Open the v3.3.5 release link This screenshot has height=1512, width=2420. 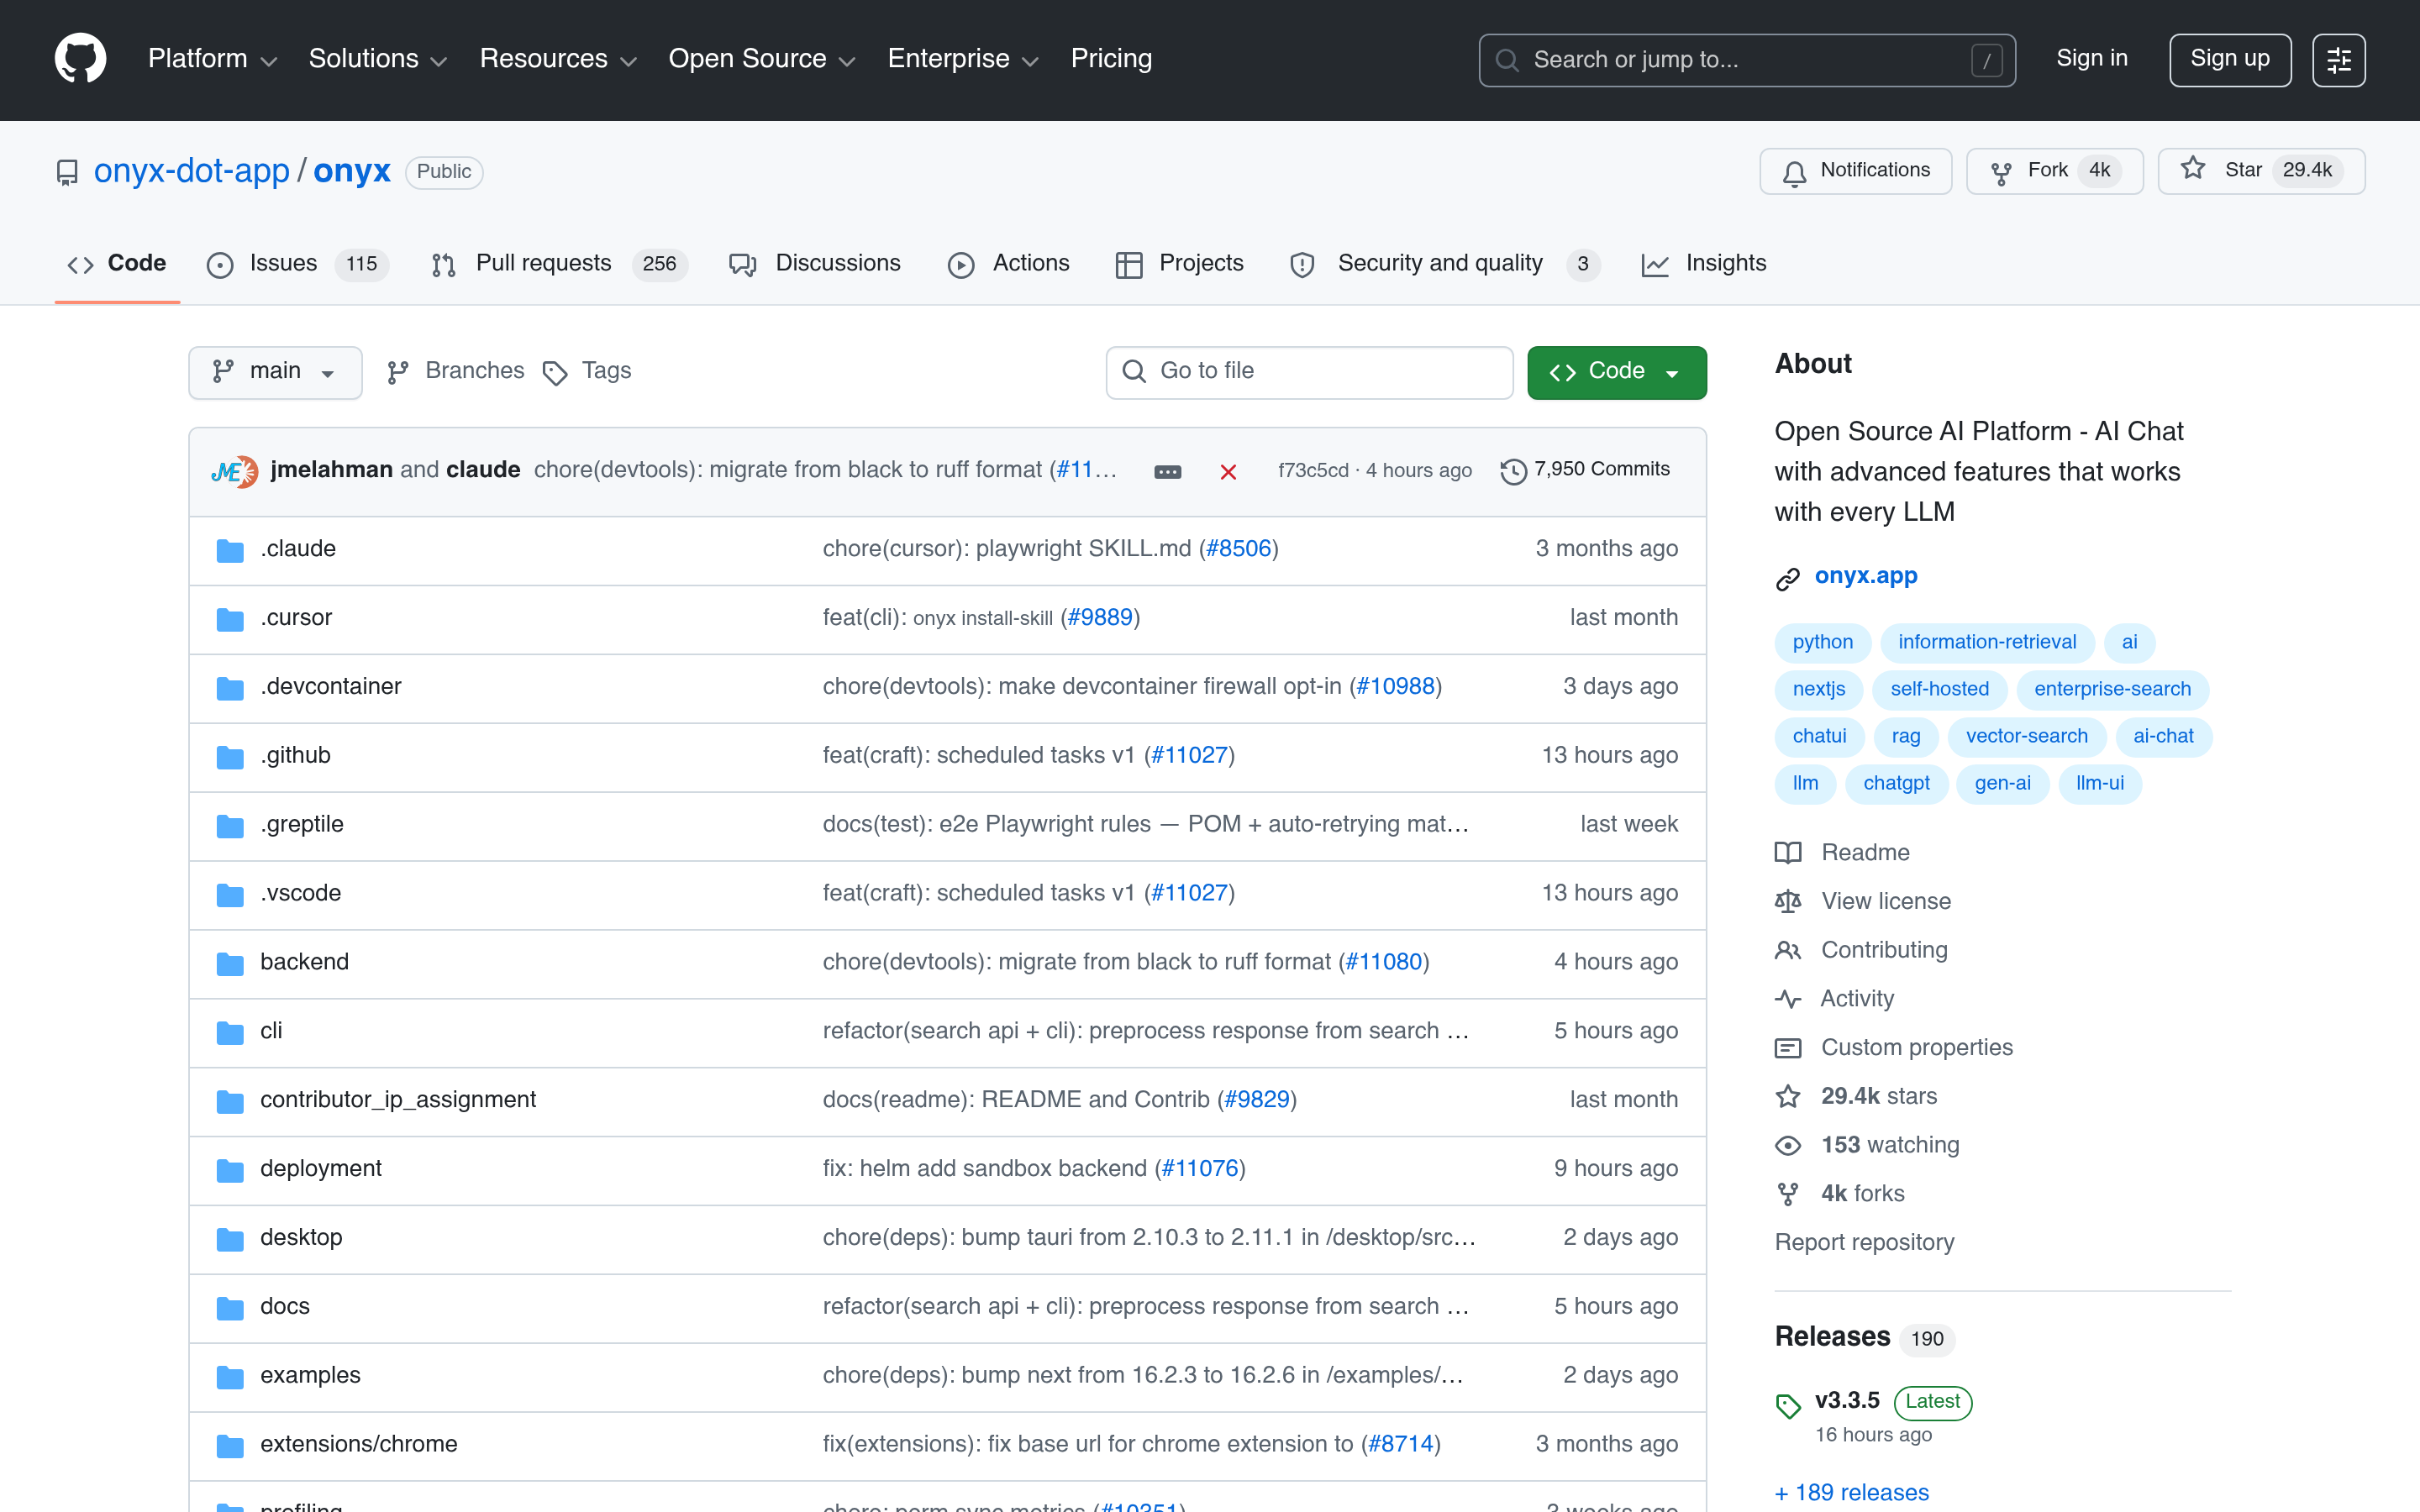(x=1847, y=1400)
